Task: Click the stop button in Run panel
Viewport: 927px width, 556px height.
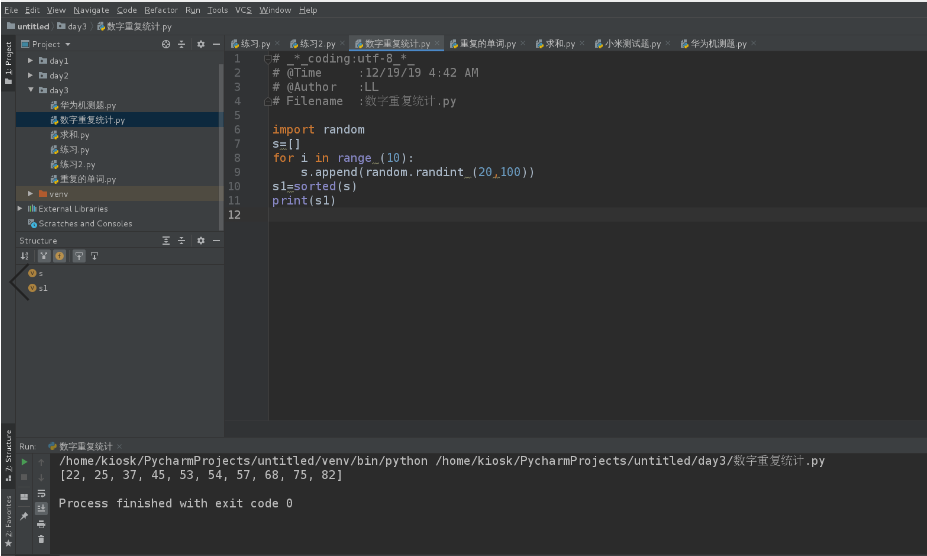Action: click(24, 477)
